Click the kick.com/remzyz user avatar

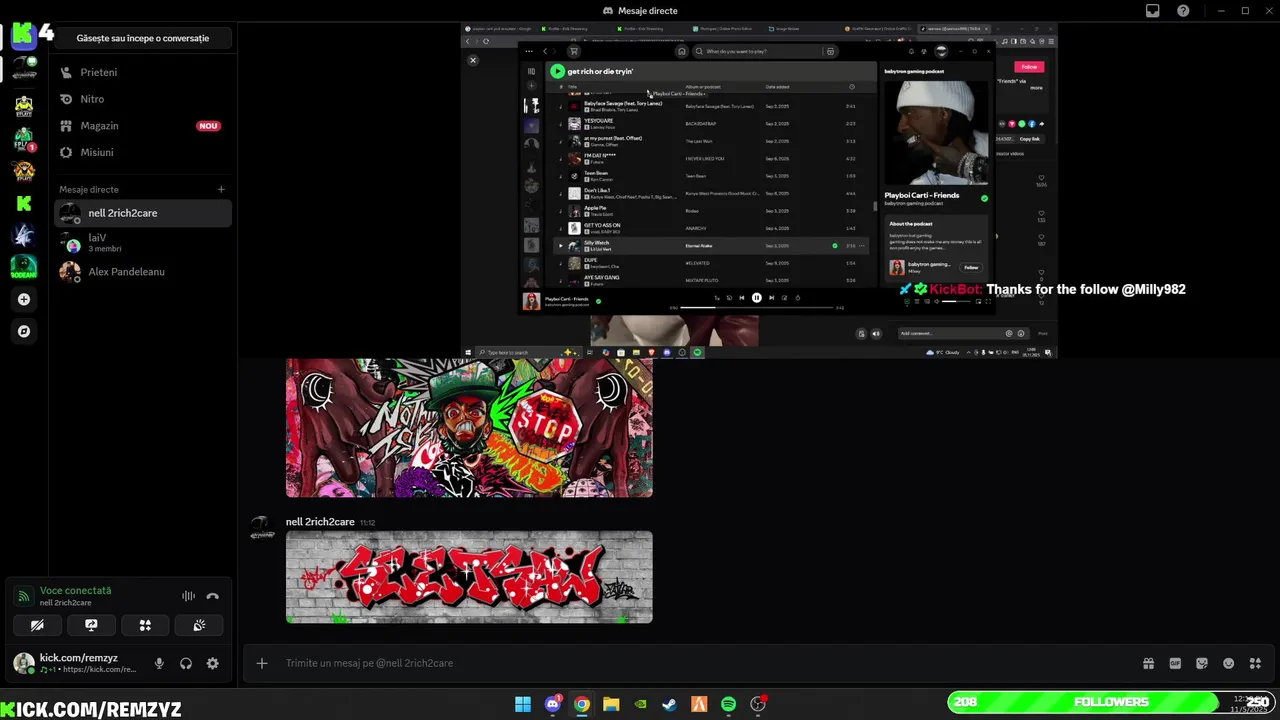point(23,663)
